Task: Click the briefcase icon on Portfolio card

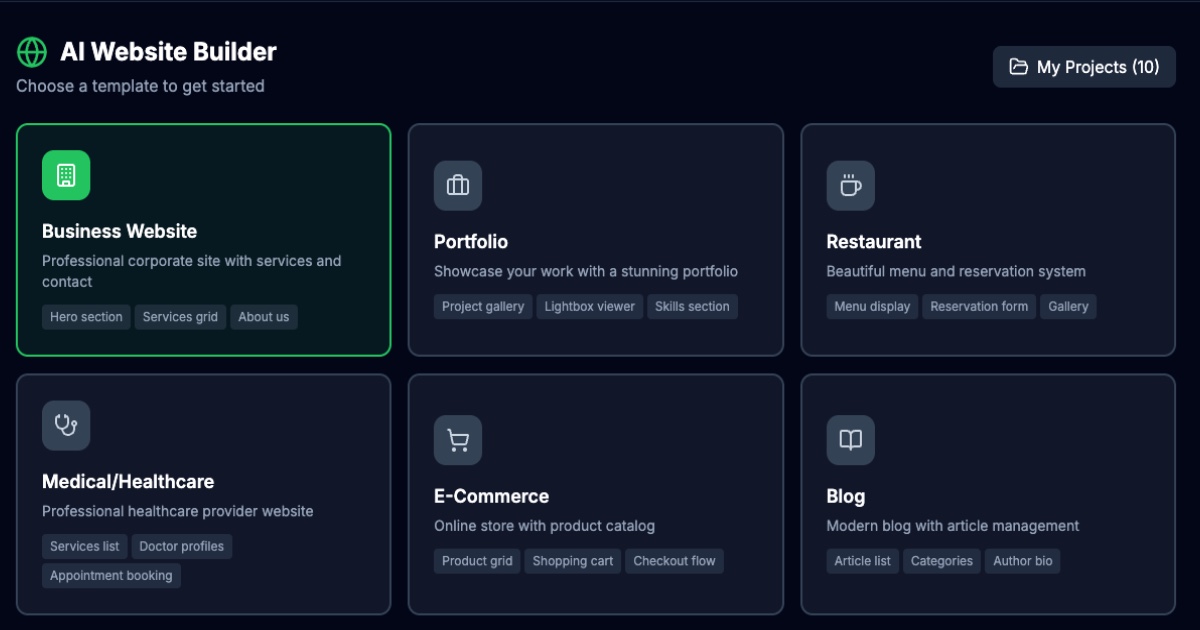Action: click(458, 185)
